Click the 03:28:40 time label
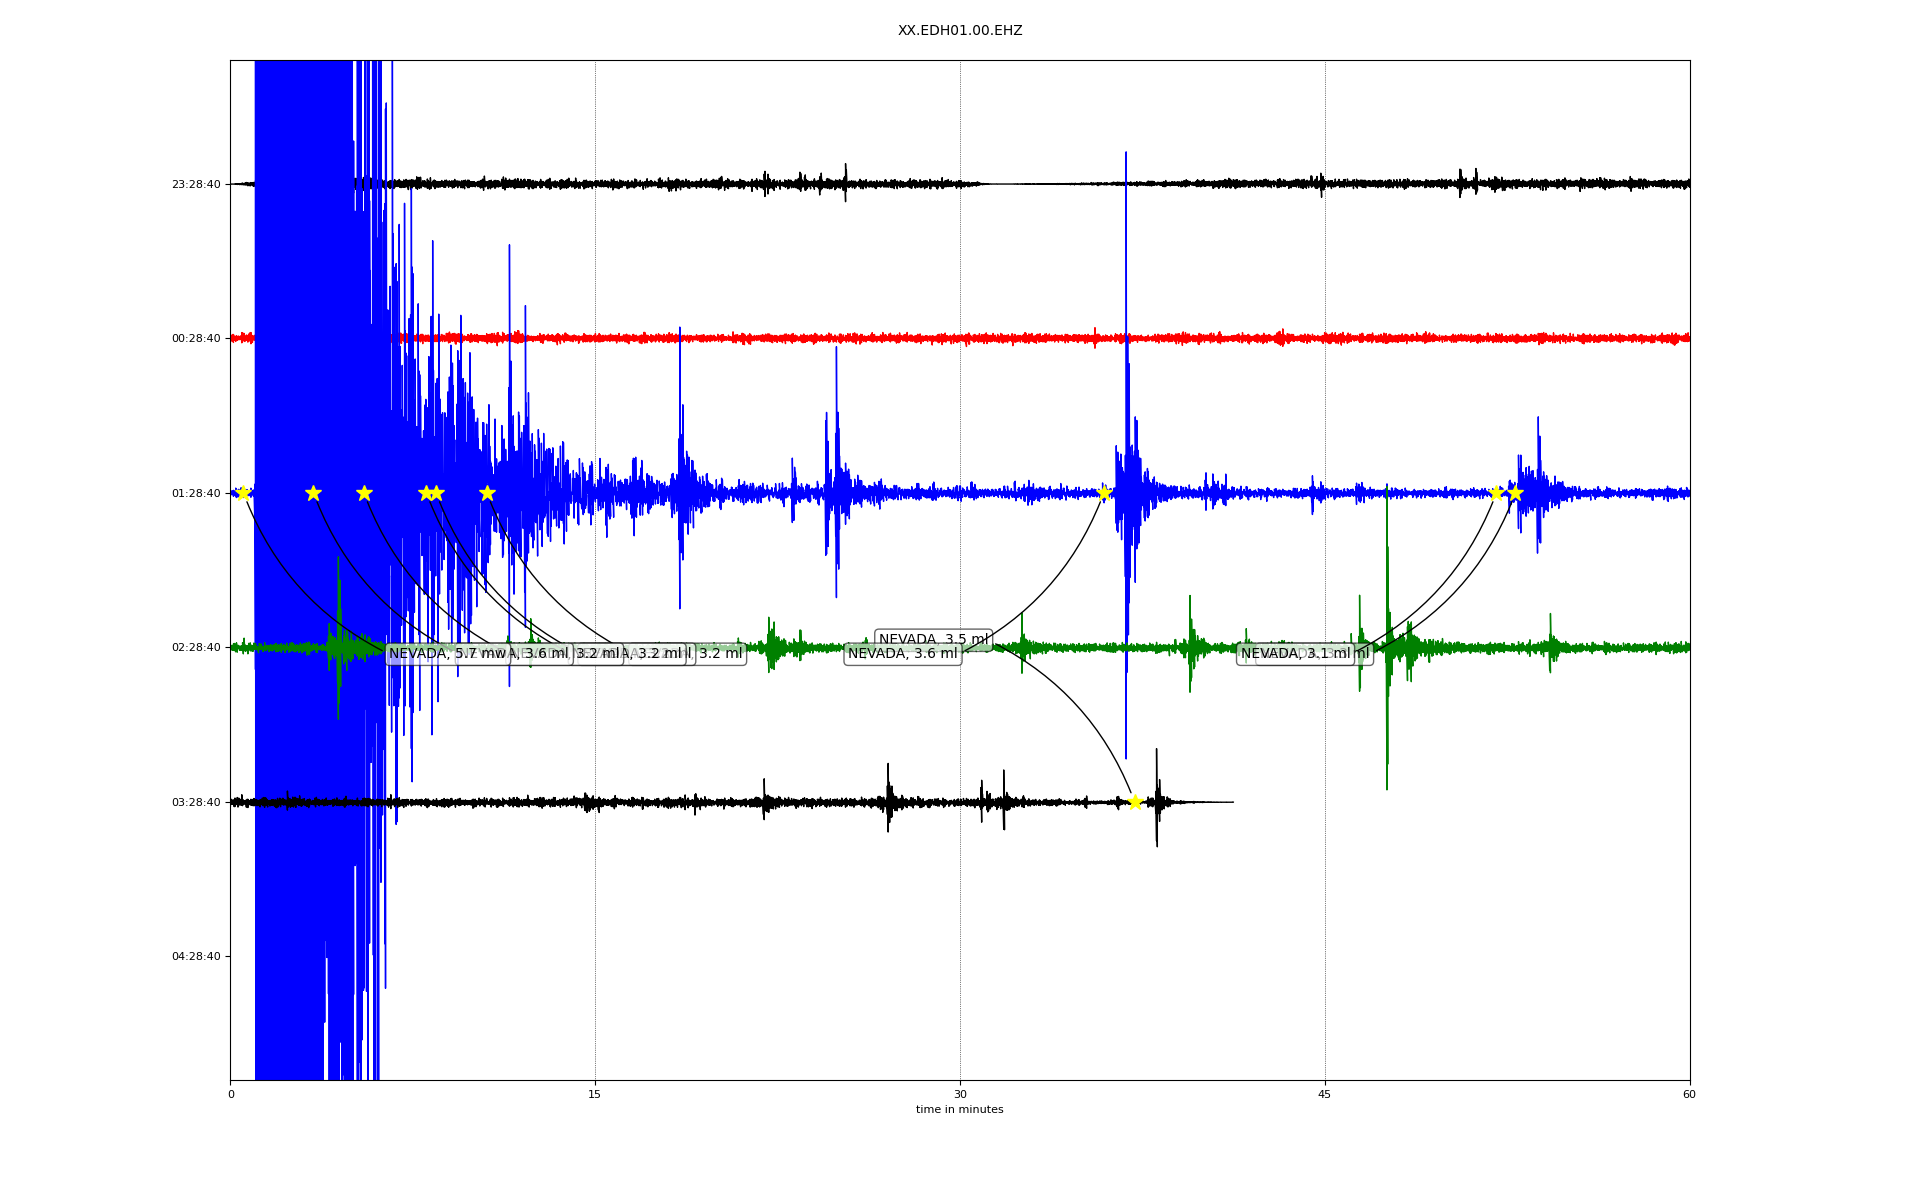 click(196, 802)
